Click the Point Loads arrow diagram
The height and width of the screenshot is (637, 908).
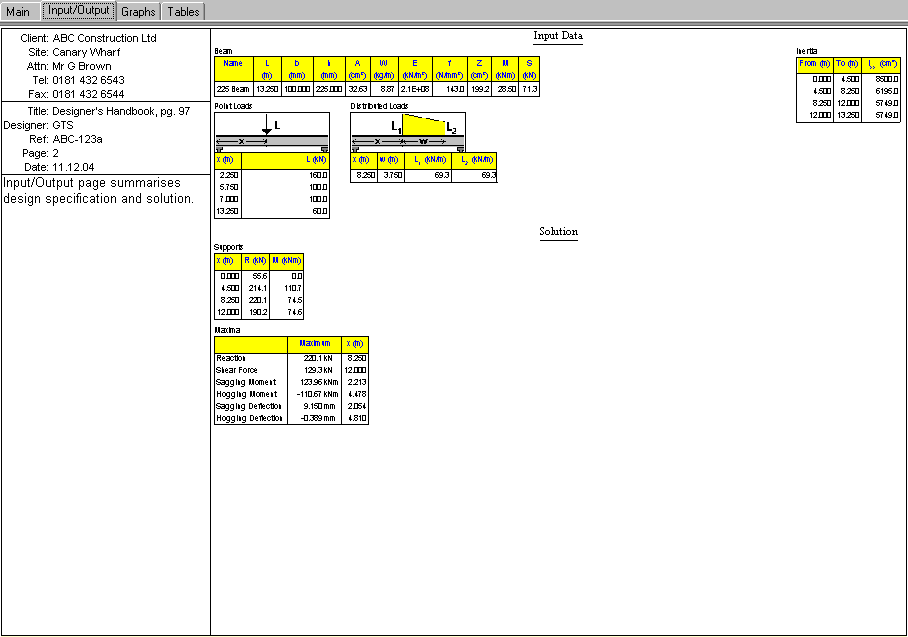pos(271,131)
